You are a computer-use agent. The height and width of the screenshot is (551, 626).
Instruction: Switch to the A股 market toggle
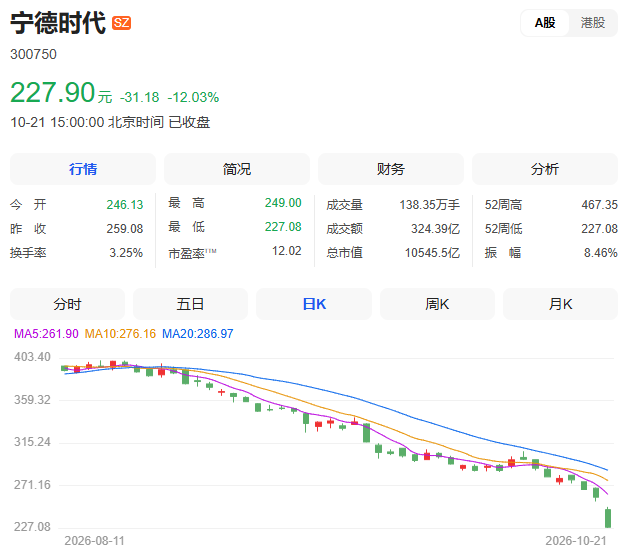tap(545, 23)
